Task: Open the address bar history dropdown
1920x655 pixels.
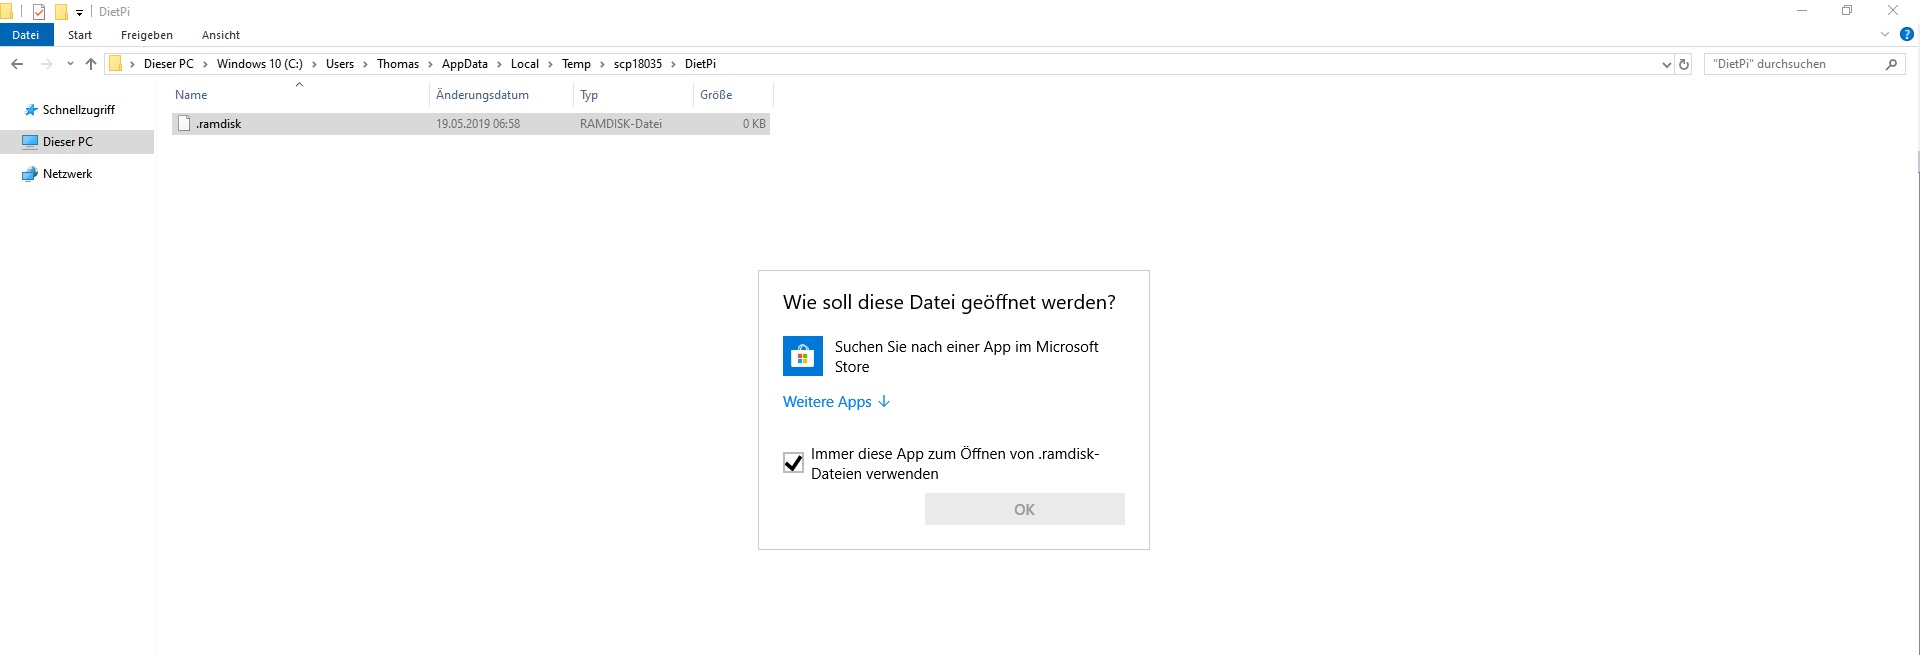Action: coord(1666,64)
